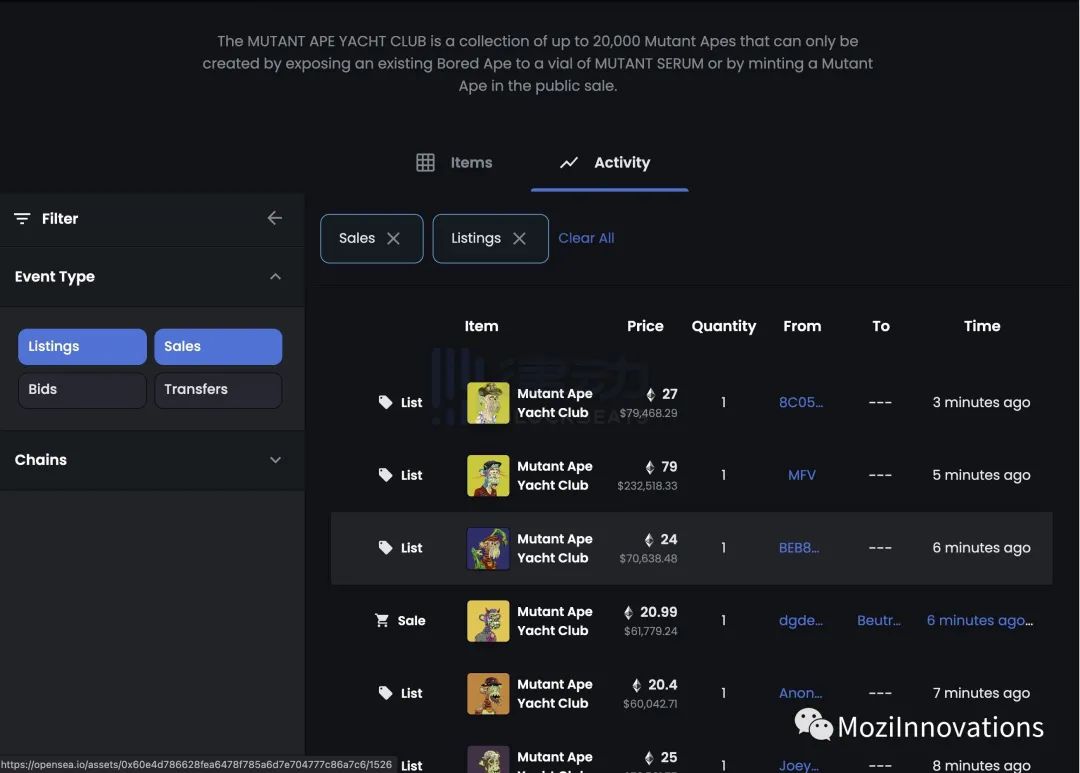
Task: Click the Time column header
Action: point(982,327)
